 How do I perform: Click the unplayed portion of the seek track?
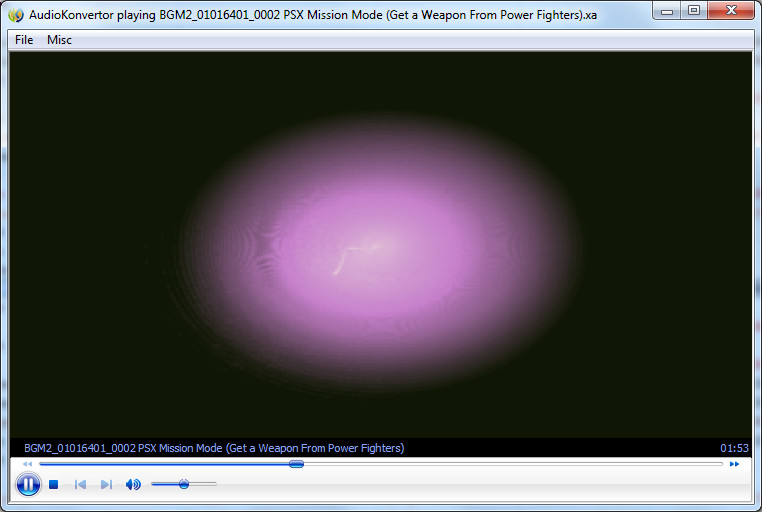(514, 464)
